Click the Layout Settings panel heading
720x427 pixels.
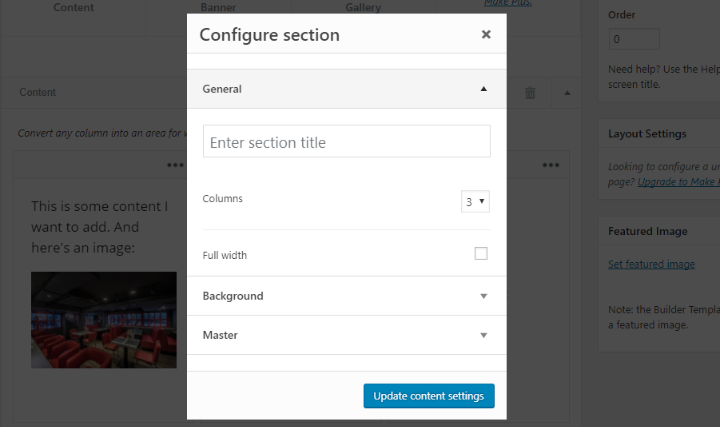coord(647,134)
